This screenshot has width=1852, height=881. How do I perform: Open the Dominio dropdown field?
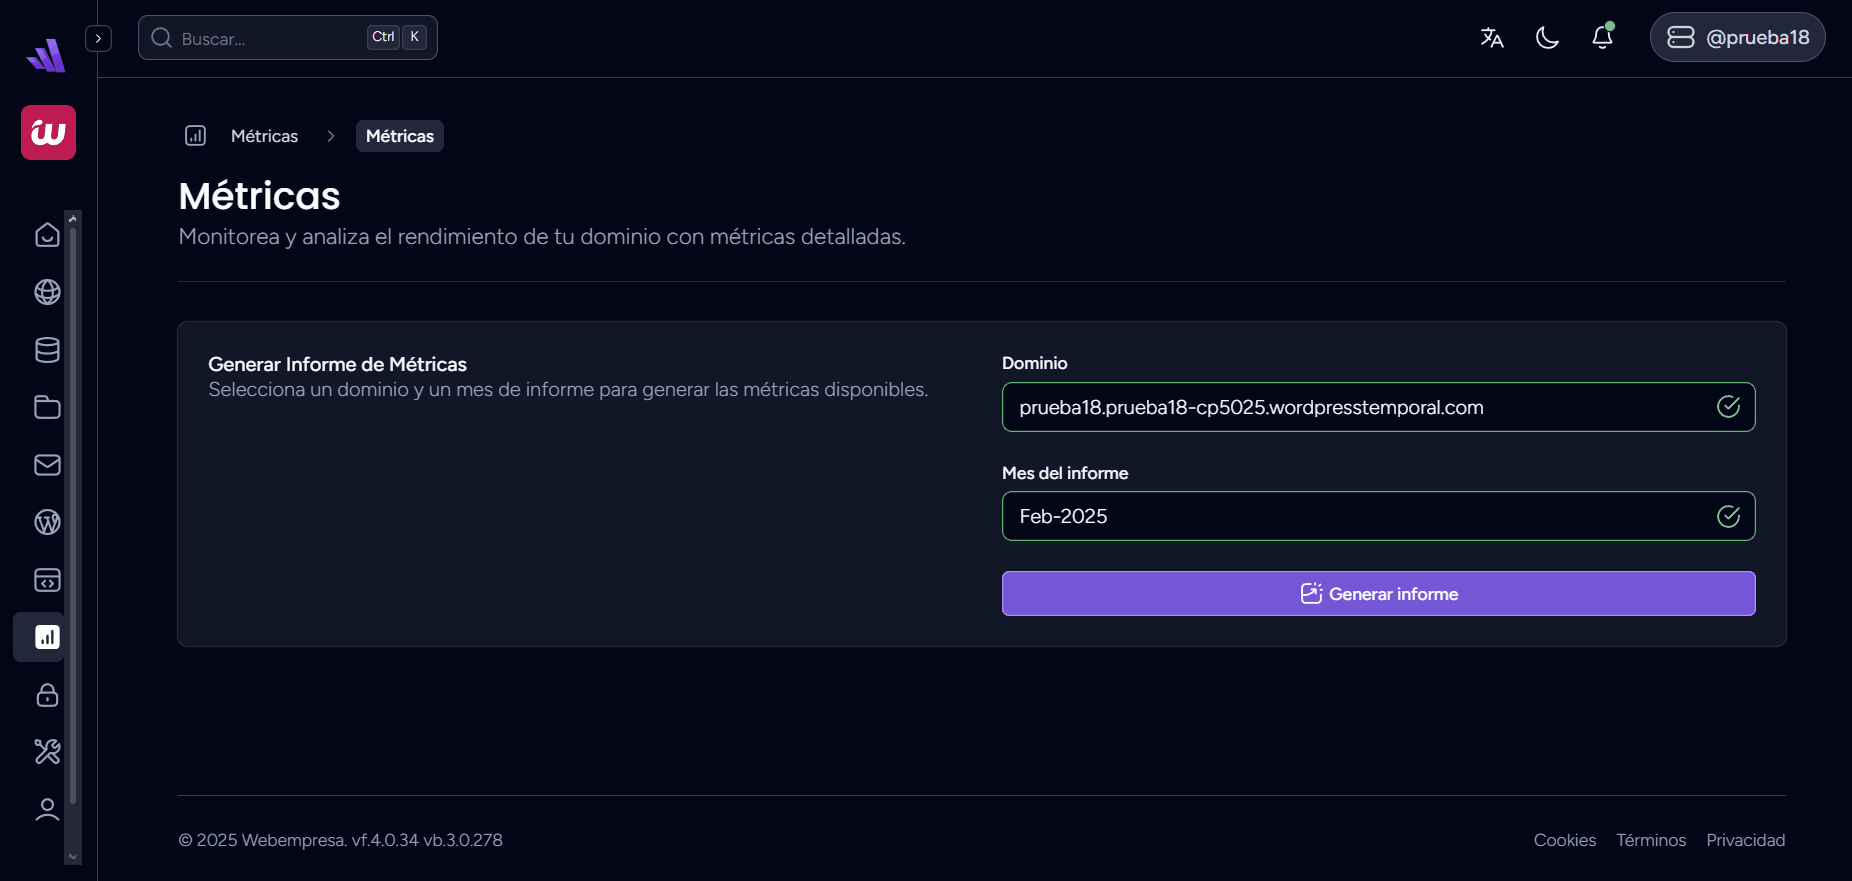[x=1377, y=407]
